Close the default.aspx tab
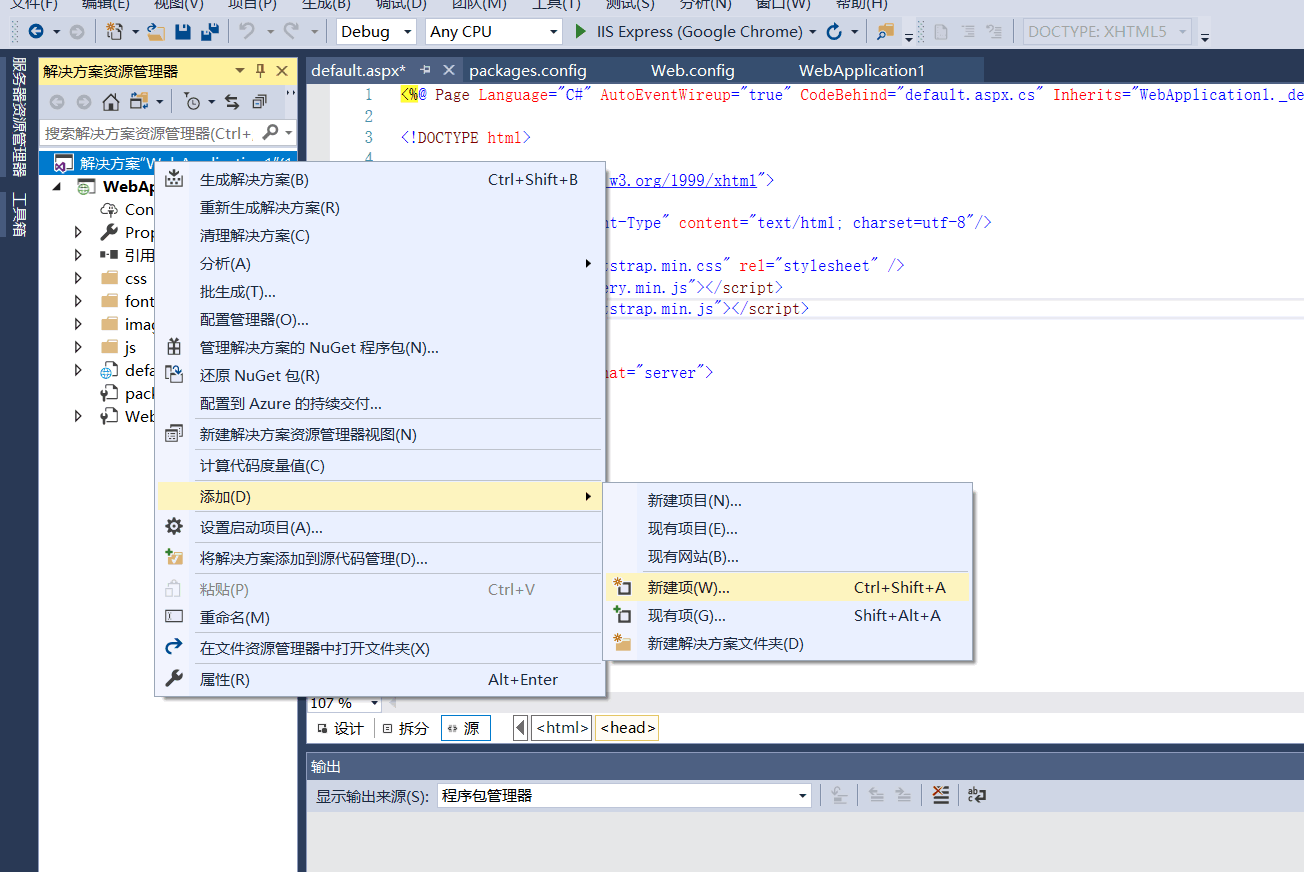 (449, 70)
